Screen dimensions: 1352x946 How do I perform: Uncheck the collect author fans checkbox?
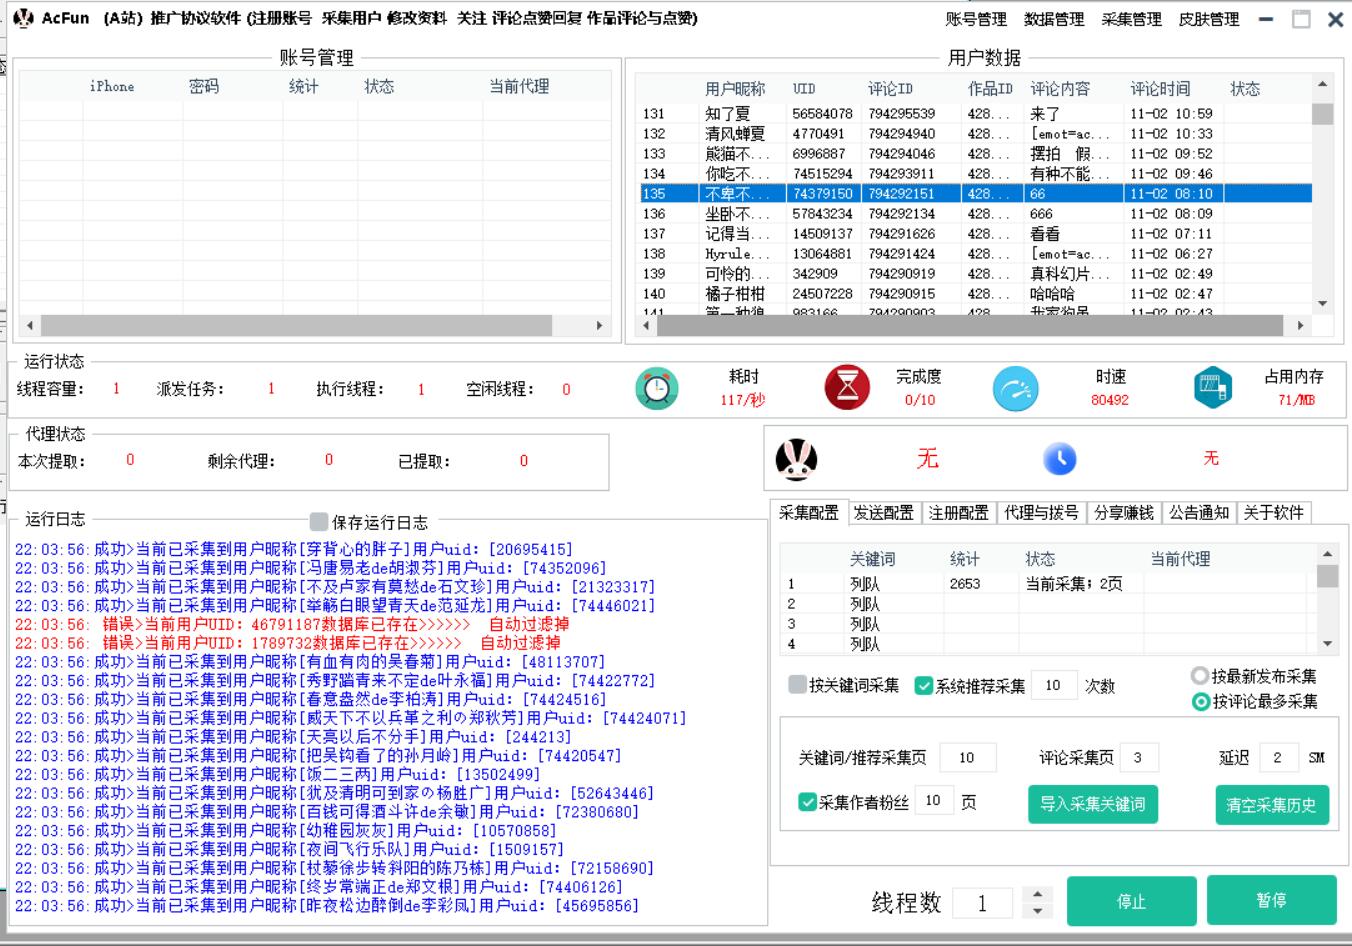808,802
